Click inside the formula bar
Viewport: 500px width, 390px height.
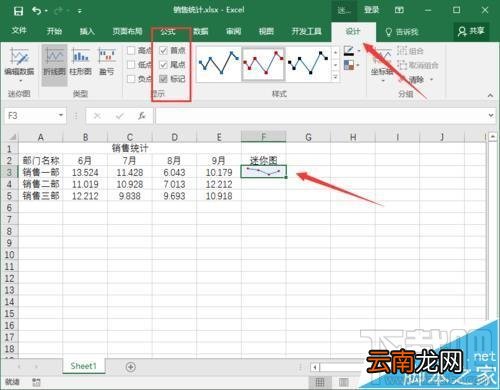321,116
